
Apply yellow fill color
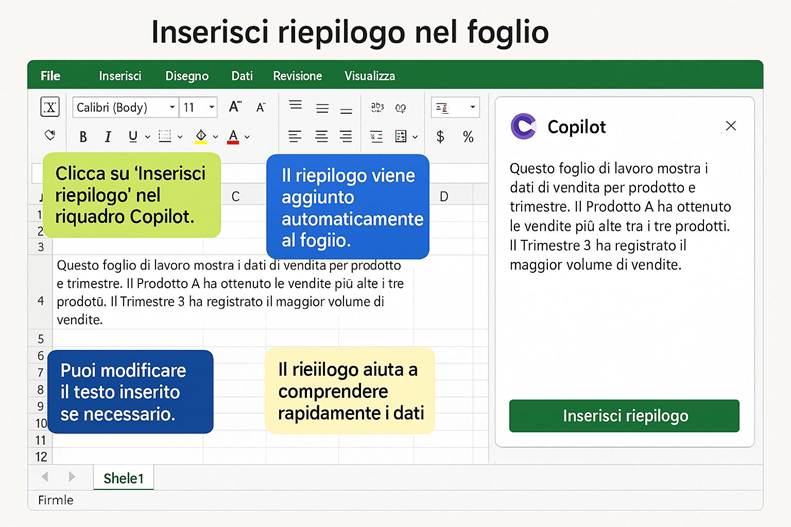tap(201, 137)
